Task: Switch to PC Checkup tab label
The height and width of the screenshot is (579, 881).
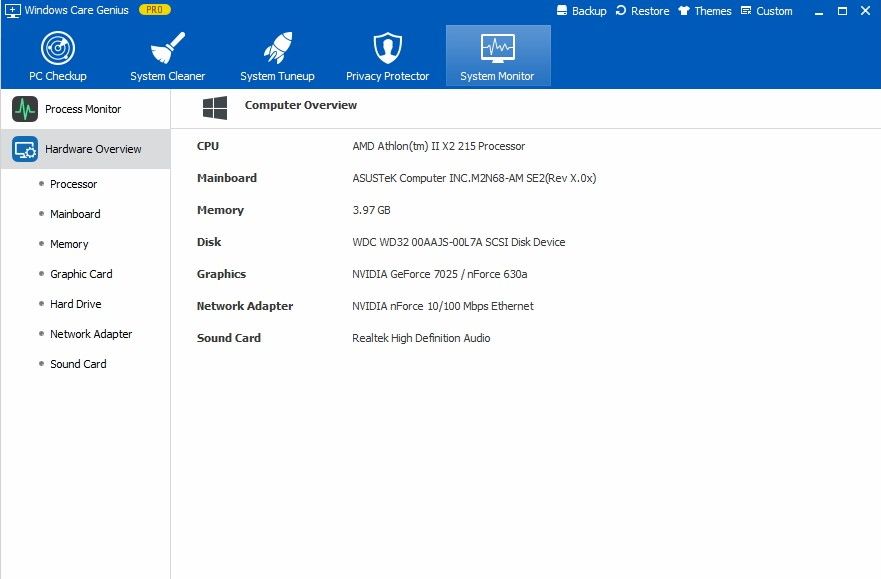Action: coord(58,76)
